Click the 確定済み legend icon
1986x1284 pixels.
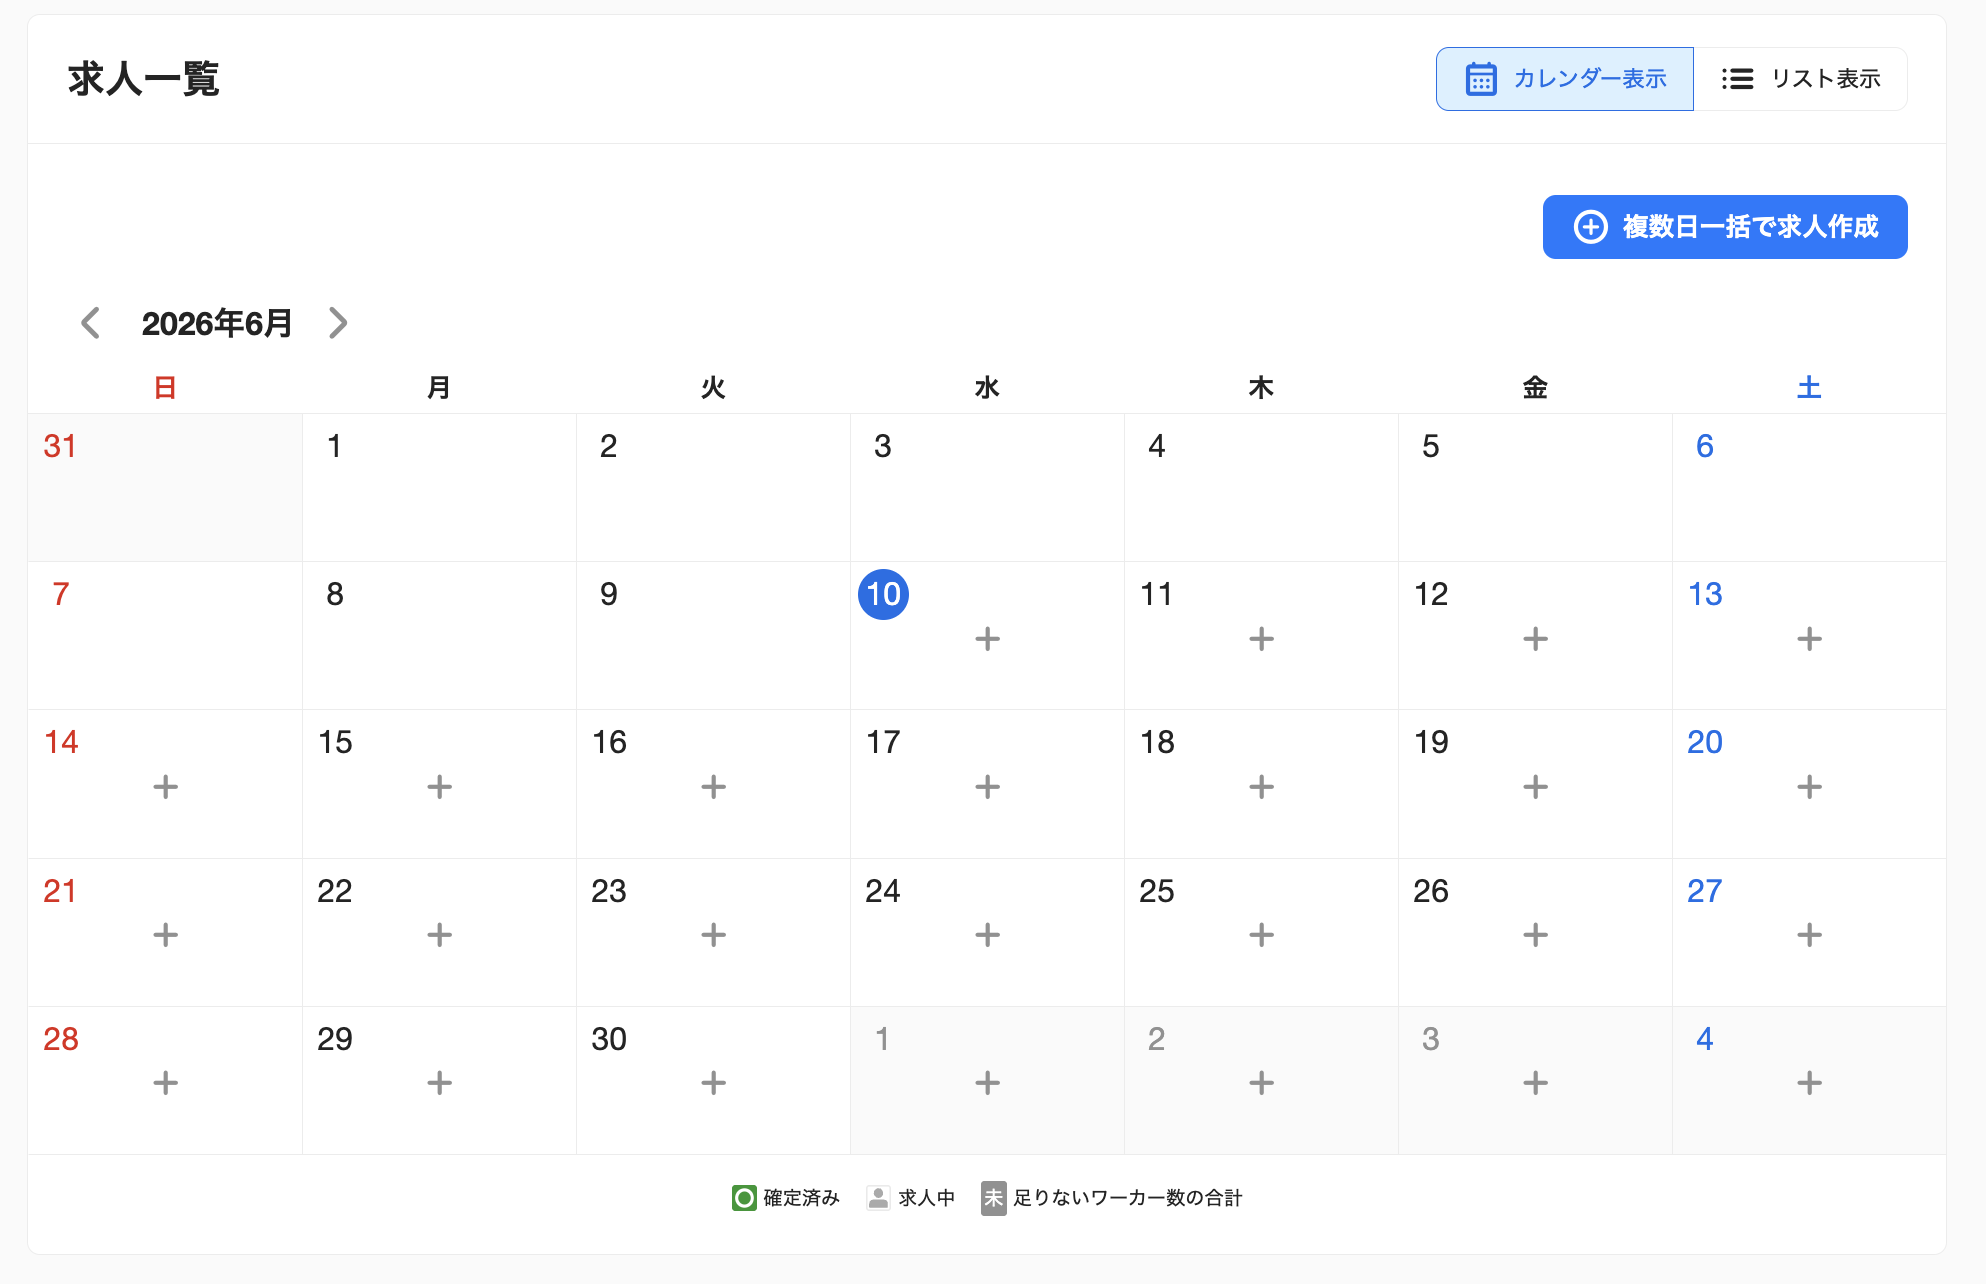coord(744,1197)
